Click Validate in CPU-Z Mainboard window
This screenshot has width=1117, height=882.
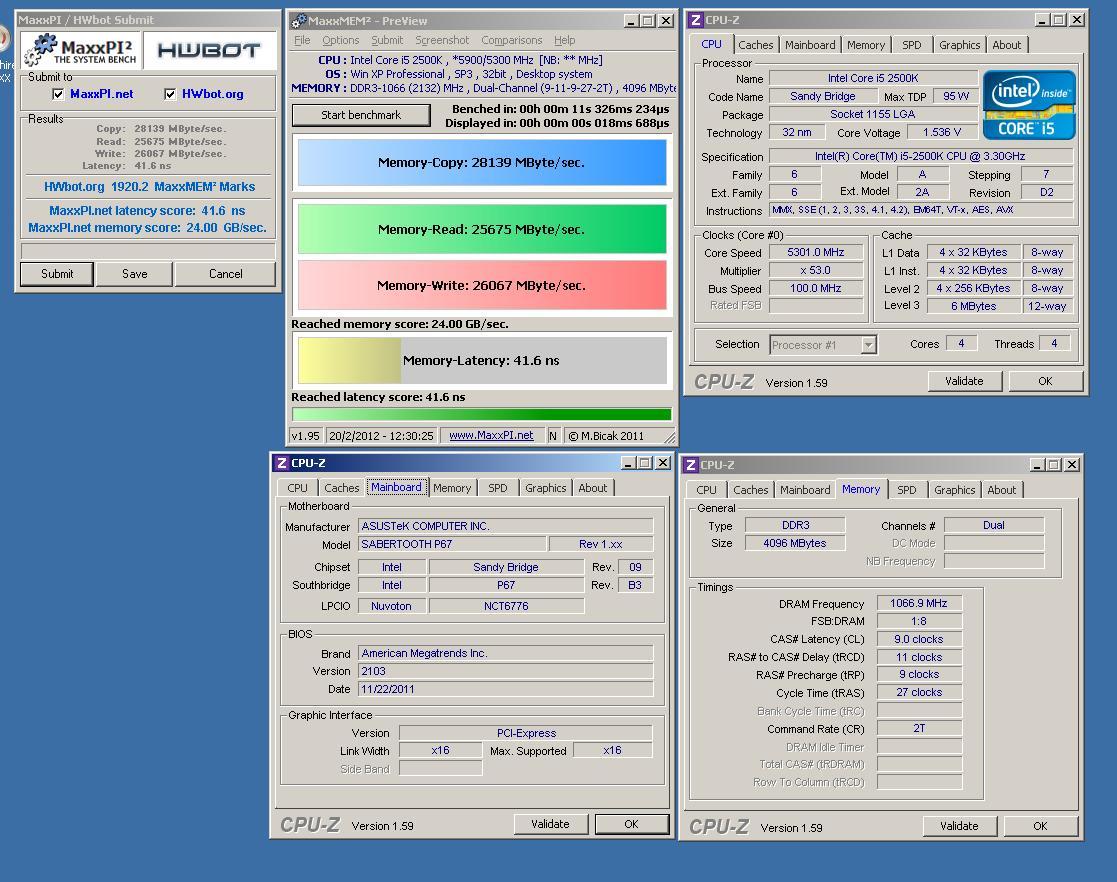point(550,824)
